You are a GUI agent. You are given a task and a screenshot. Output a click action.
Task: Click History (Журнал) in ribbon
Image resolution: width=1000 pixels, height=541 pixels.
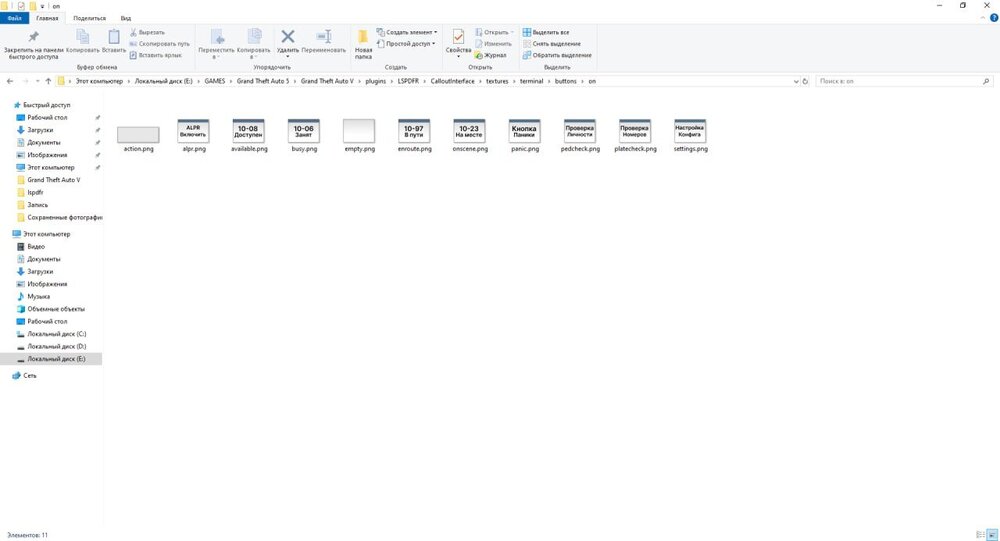point(490,55)
